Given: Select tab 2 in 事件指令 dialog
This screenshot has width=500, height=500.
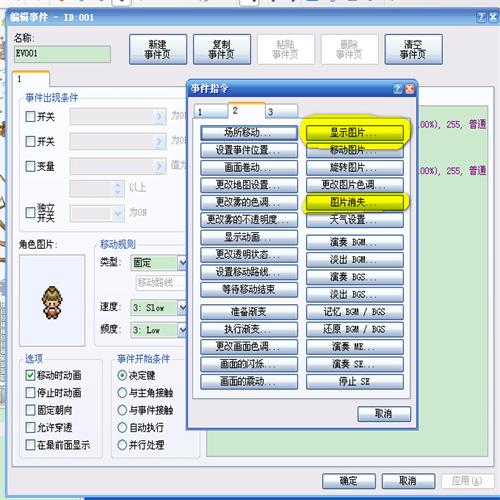Looking at the screenshot, I should tap(246, 110).
